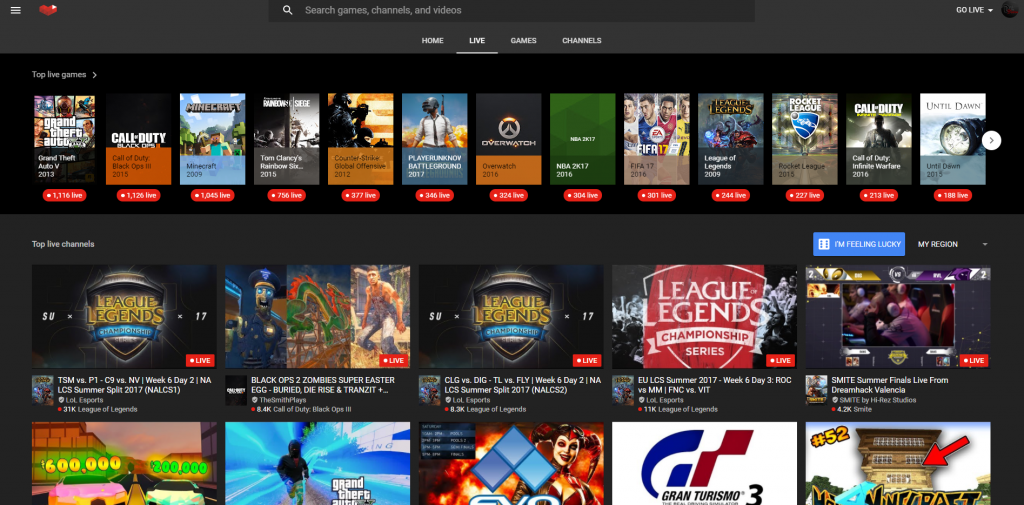Switch to the GAMES tab
This screenshot has height=505, width=1024.
(x=523, y=41)
